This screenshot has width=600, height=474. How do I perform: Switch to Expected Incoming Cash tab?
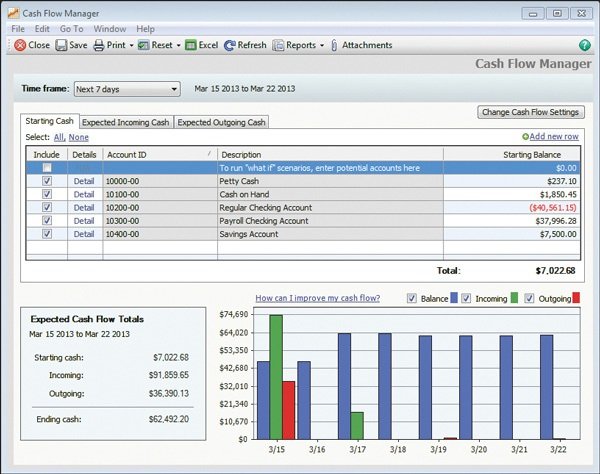coord(128,122)
